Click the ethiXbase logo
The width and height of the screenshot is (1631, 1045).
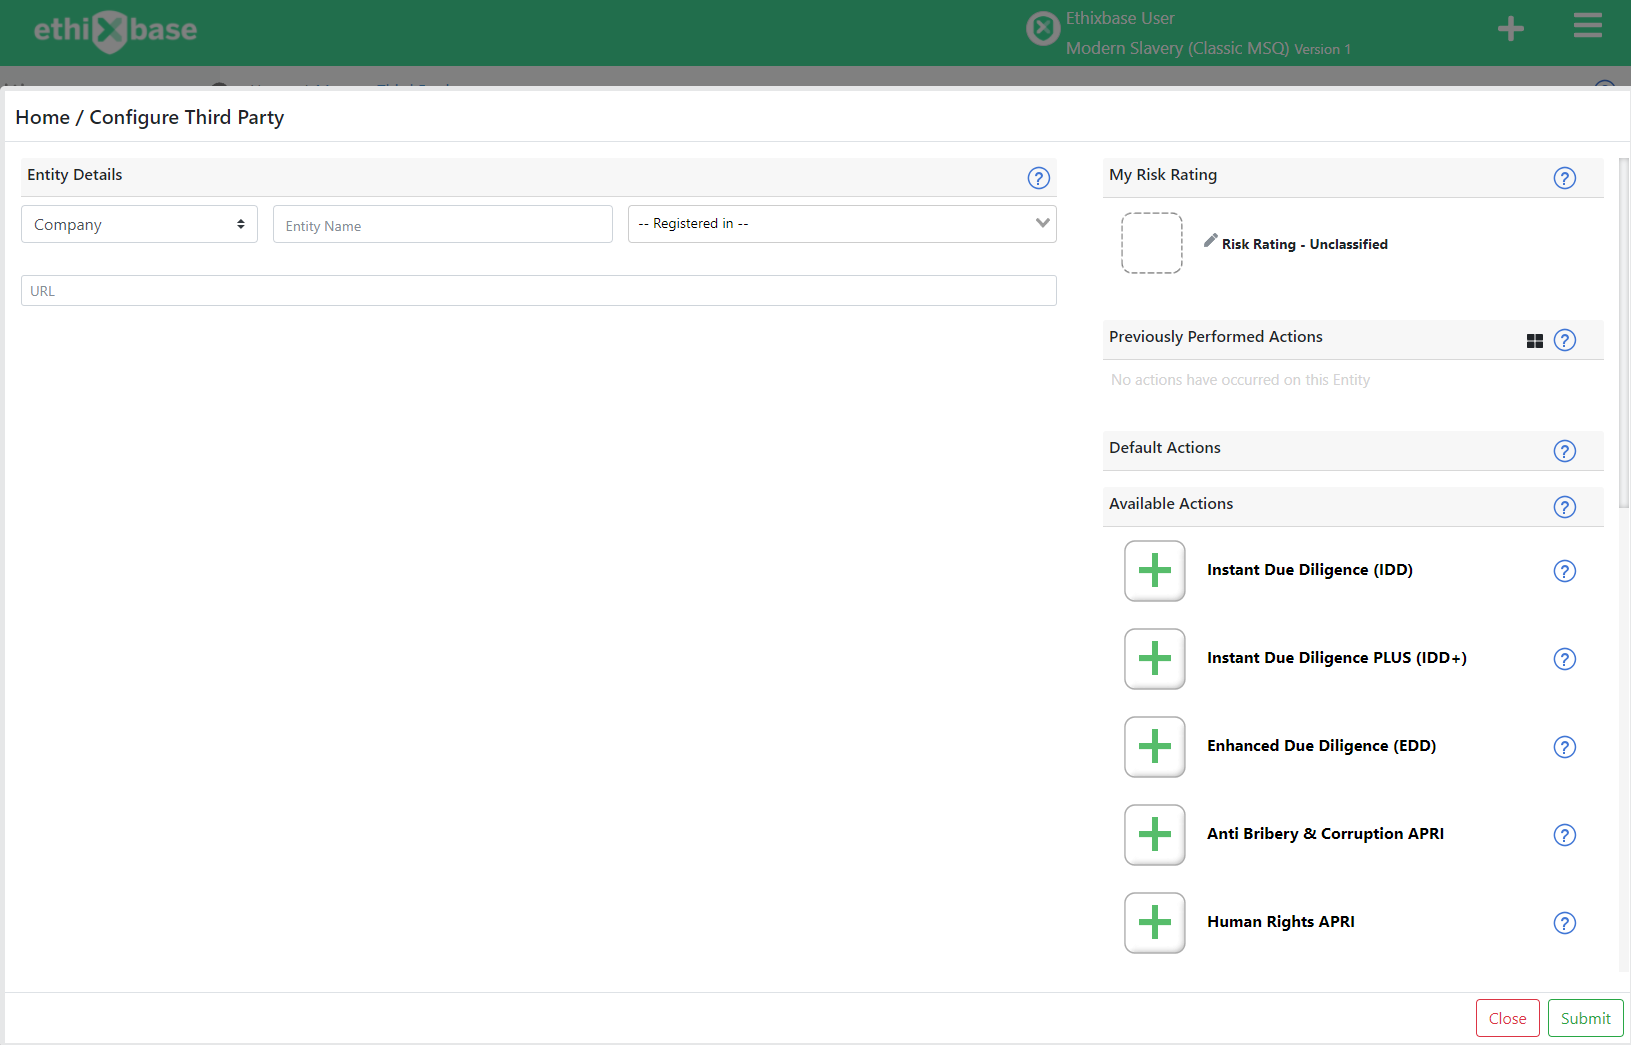pos(115,31)
